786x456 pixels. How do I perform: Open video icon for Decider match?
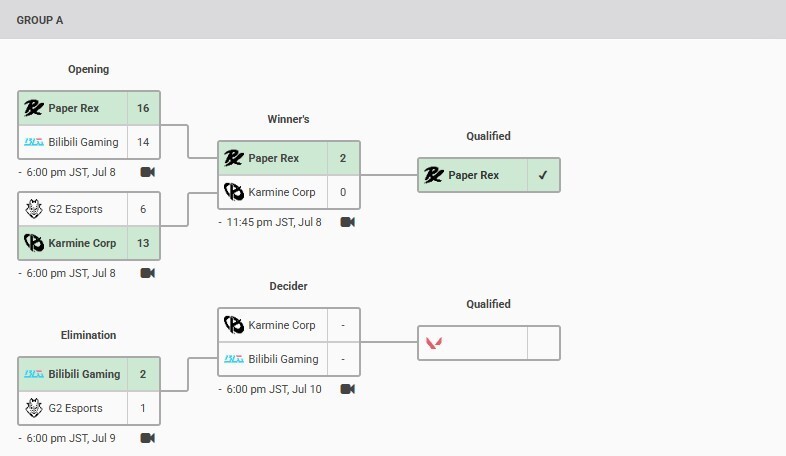347,389
